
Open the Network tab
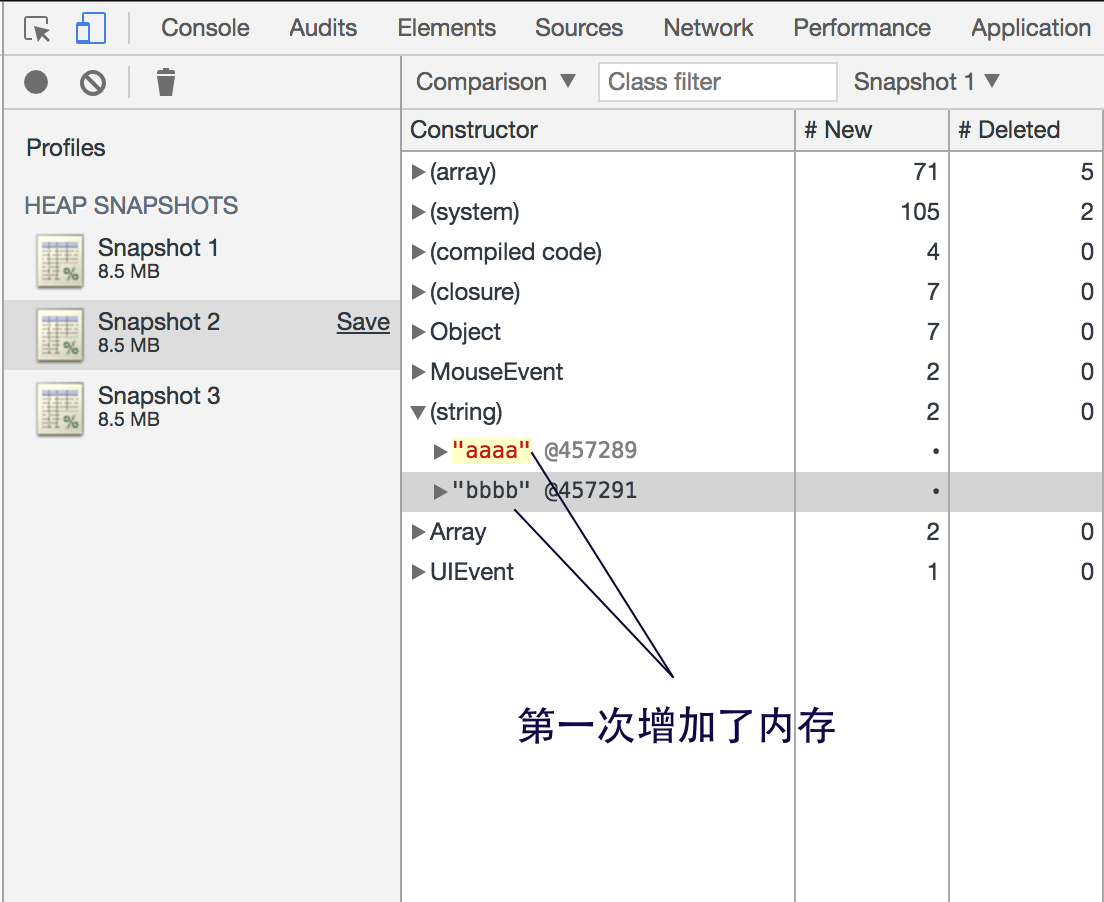click(708, 27)
